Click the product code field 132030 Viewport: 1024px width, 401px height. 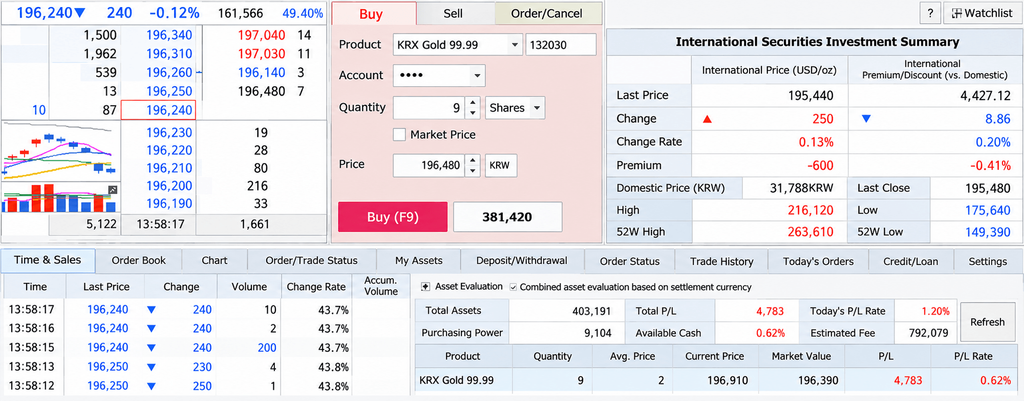(x=560, y=45)
